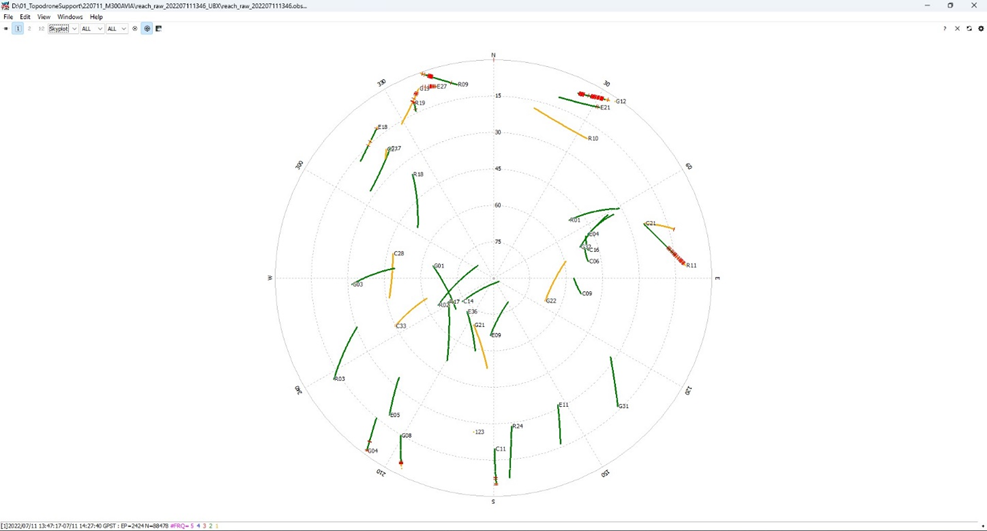Click satellite label C21 on skyplot
This screenshot has height=531, width=987.
point(651,223)
